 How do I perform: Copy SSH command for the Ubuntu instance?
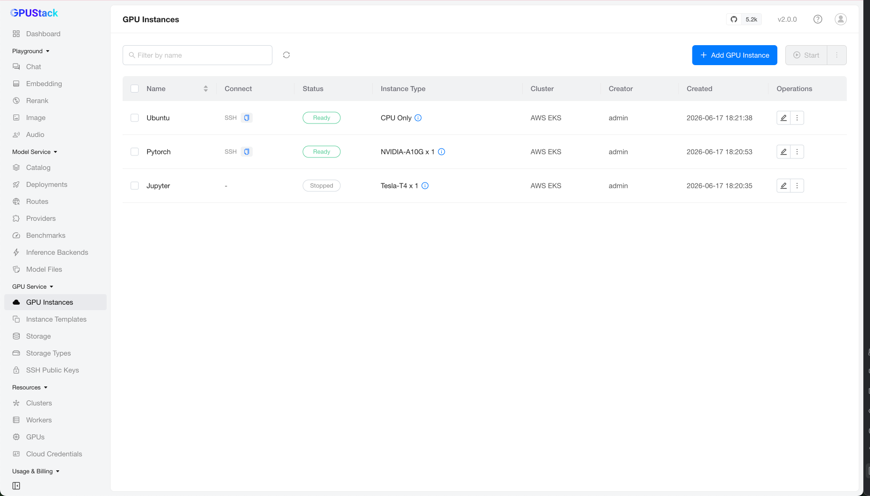click(x=247, y=118)
